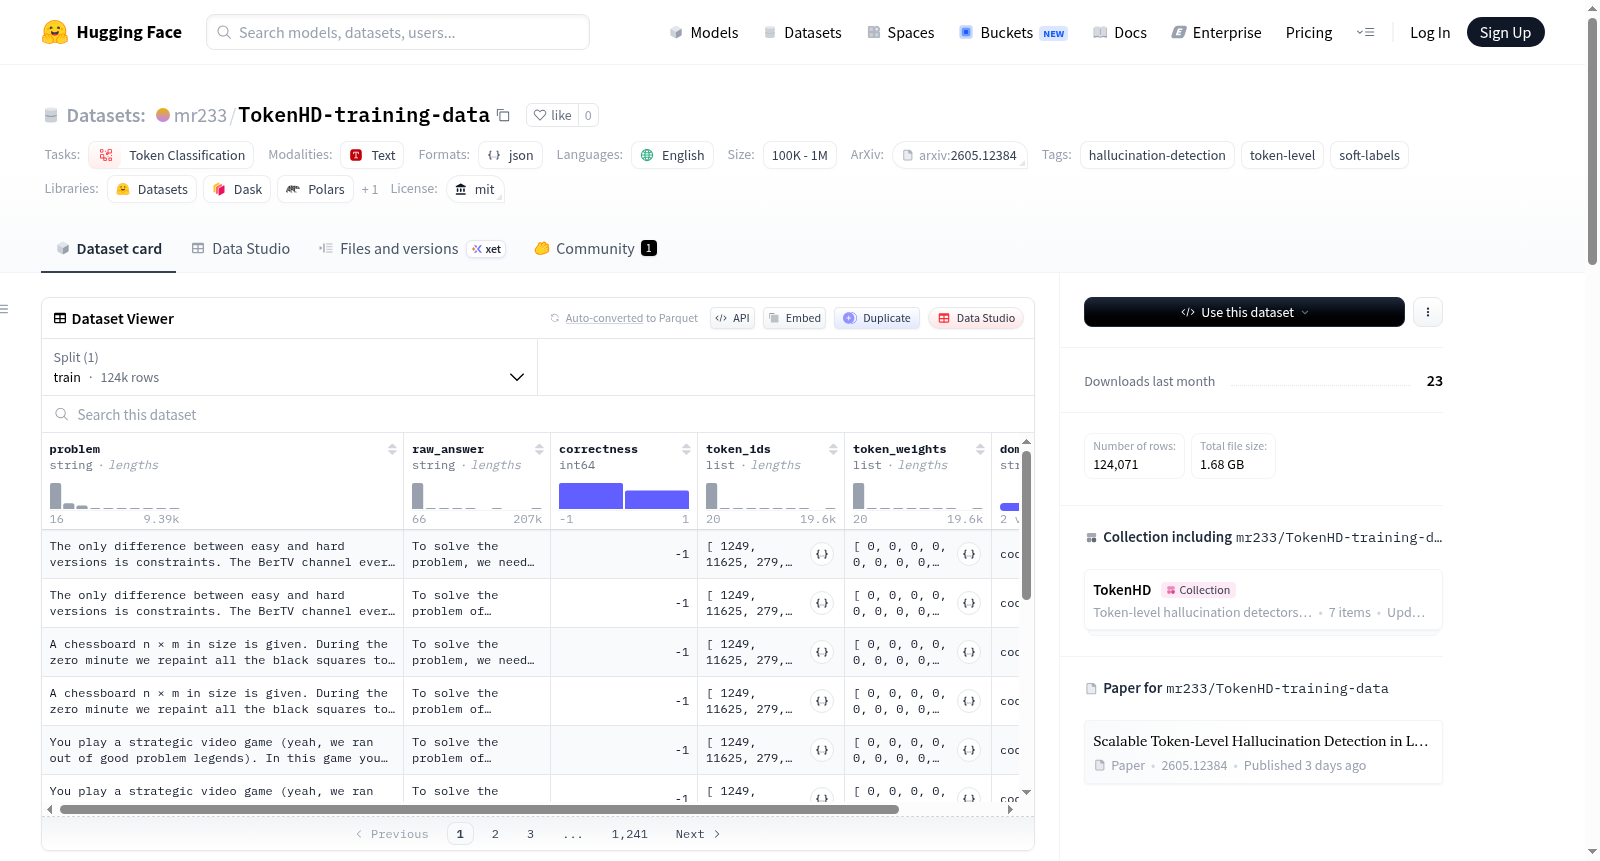This screenshot has height=861, width=1600.
Task: Copy dataset name with the copy icon
Action: pos(504,116)
